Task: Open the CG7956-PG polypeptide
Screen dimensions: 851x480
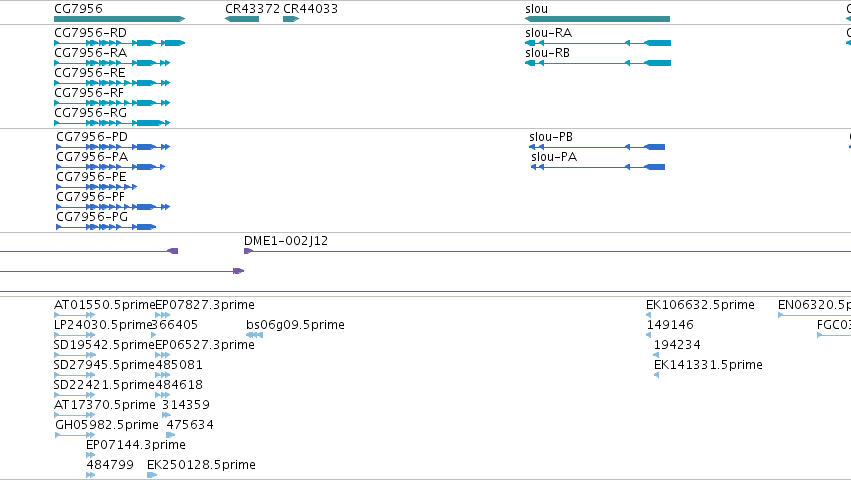Action: point(106,226)
